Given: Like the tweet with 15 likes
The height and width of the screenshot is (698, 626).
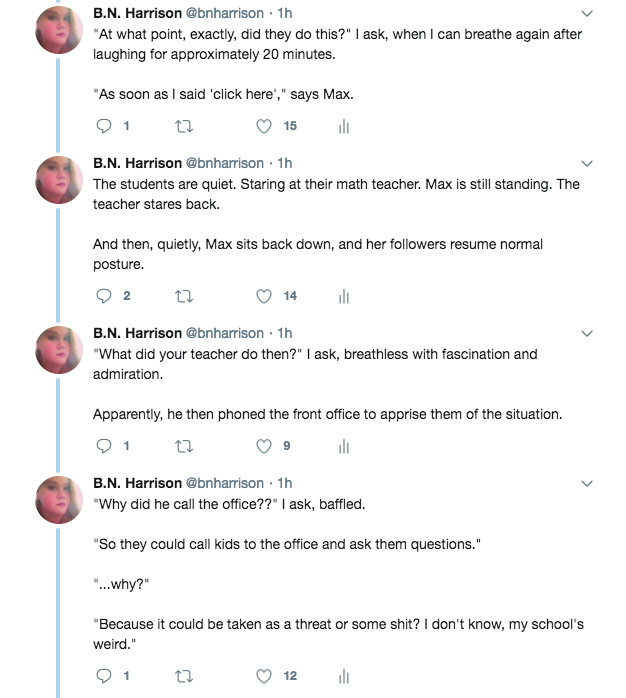Looking at the screenshot, I should (x=264, y=126).
